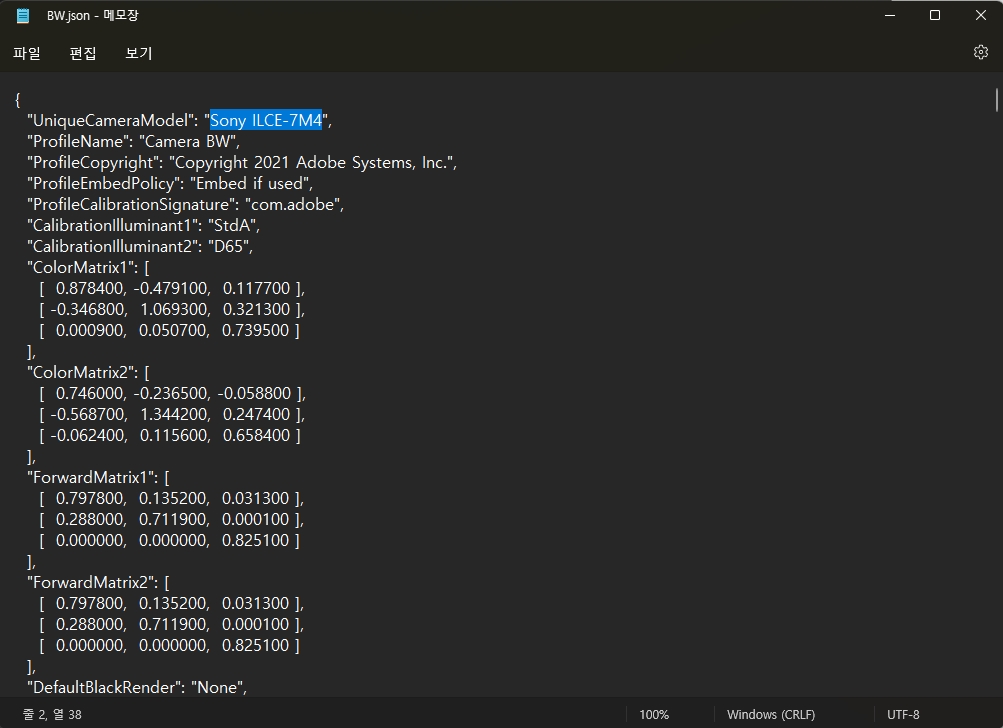This screenshot has width=1003, height=728.
Task: Click the "UniqueCameraModel" key
Action: [x=109, y=120]
